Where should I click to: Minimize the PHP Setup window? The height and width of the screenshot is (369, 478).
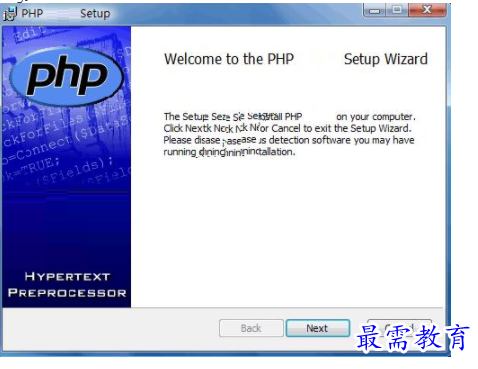coord(374,10)
